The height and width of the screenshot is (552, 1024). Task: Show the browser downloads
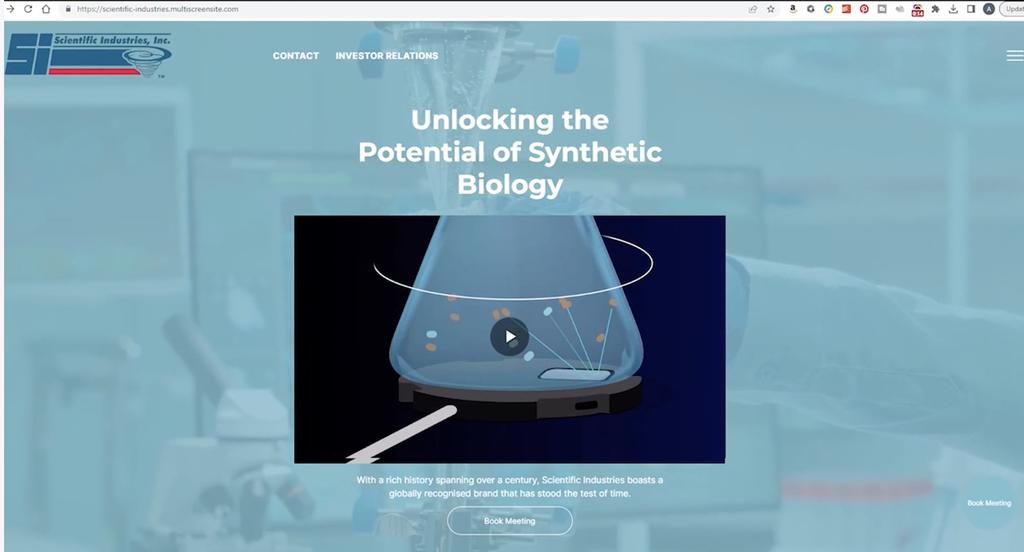click(953, 9)
